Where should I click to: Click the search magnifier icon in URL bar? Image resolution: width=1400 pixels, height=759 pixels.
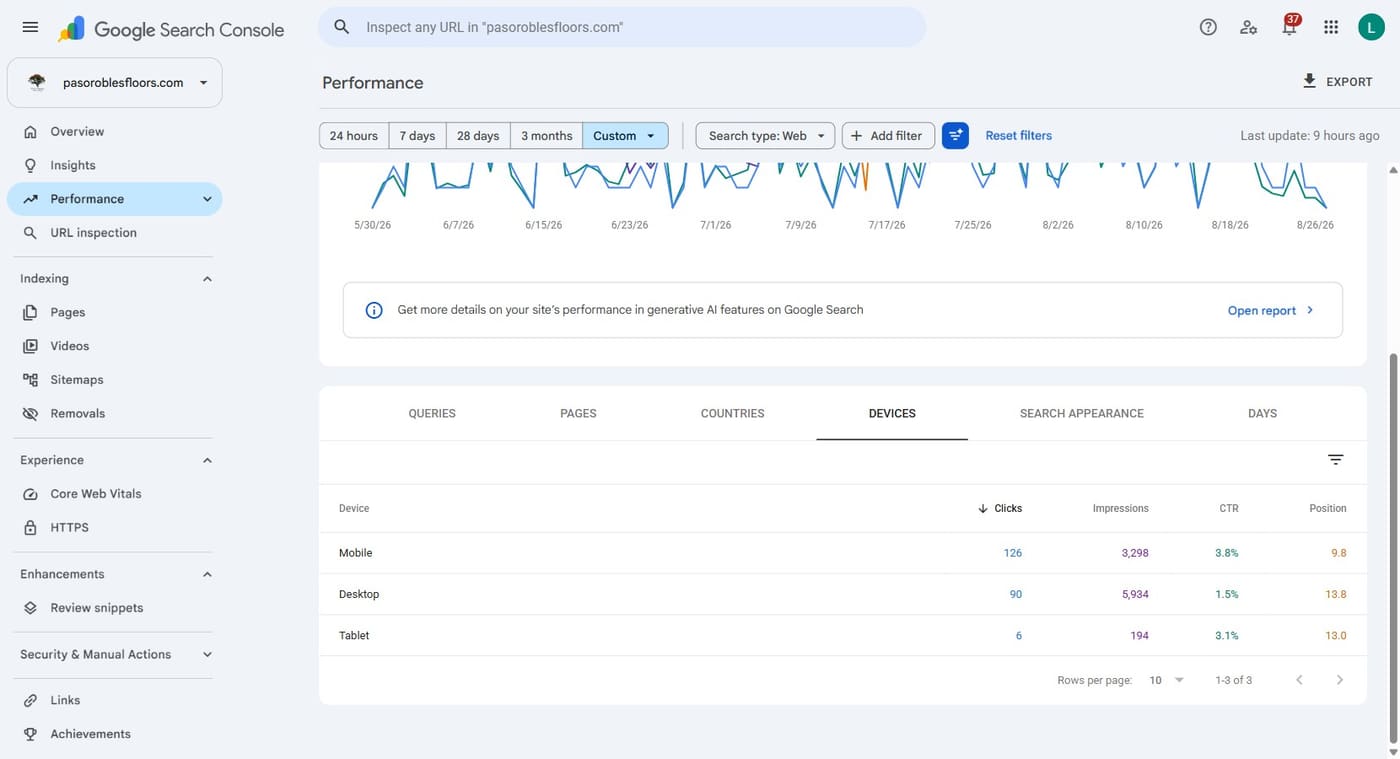(x=342, y=27)
